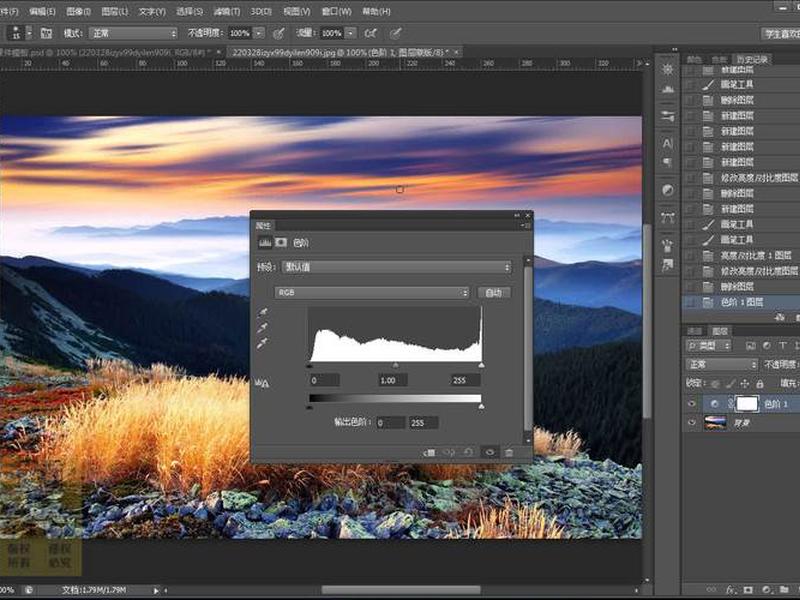Open the brush panel toggle icon in options bar
800x600 pixels.
pos(46,33)
